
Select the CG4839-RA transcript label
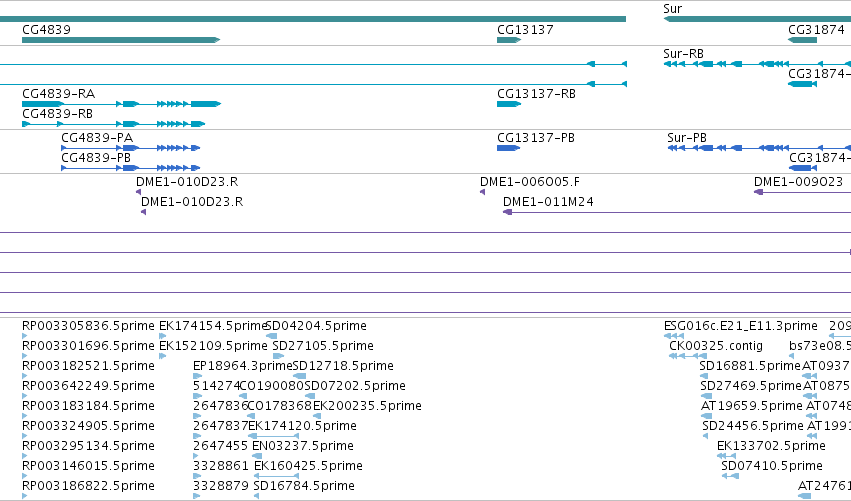tap(59, 94)
